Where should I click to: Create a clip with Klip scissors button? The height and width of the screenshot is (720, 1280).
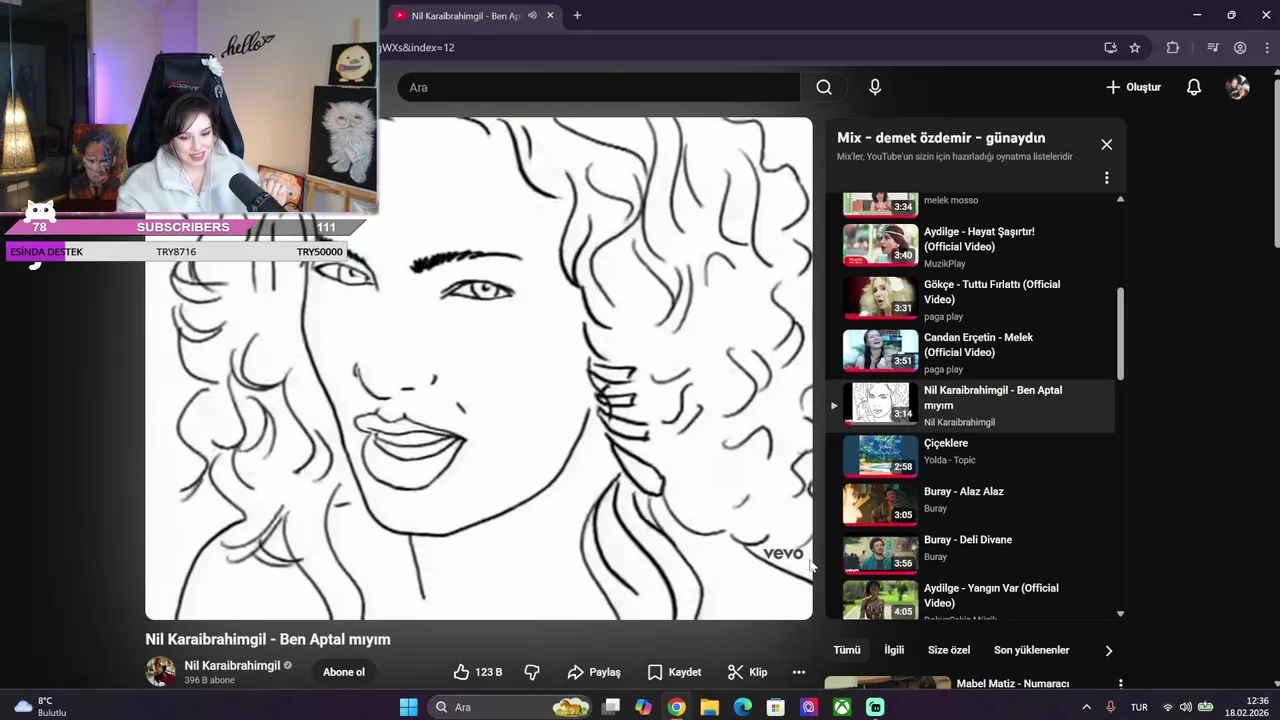[747, 672]
